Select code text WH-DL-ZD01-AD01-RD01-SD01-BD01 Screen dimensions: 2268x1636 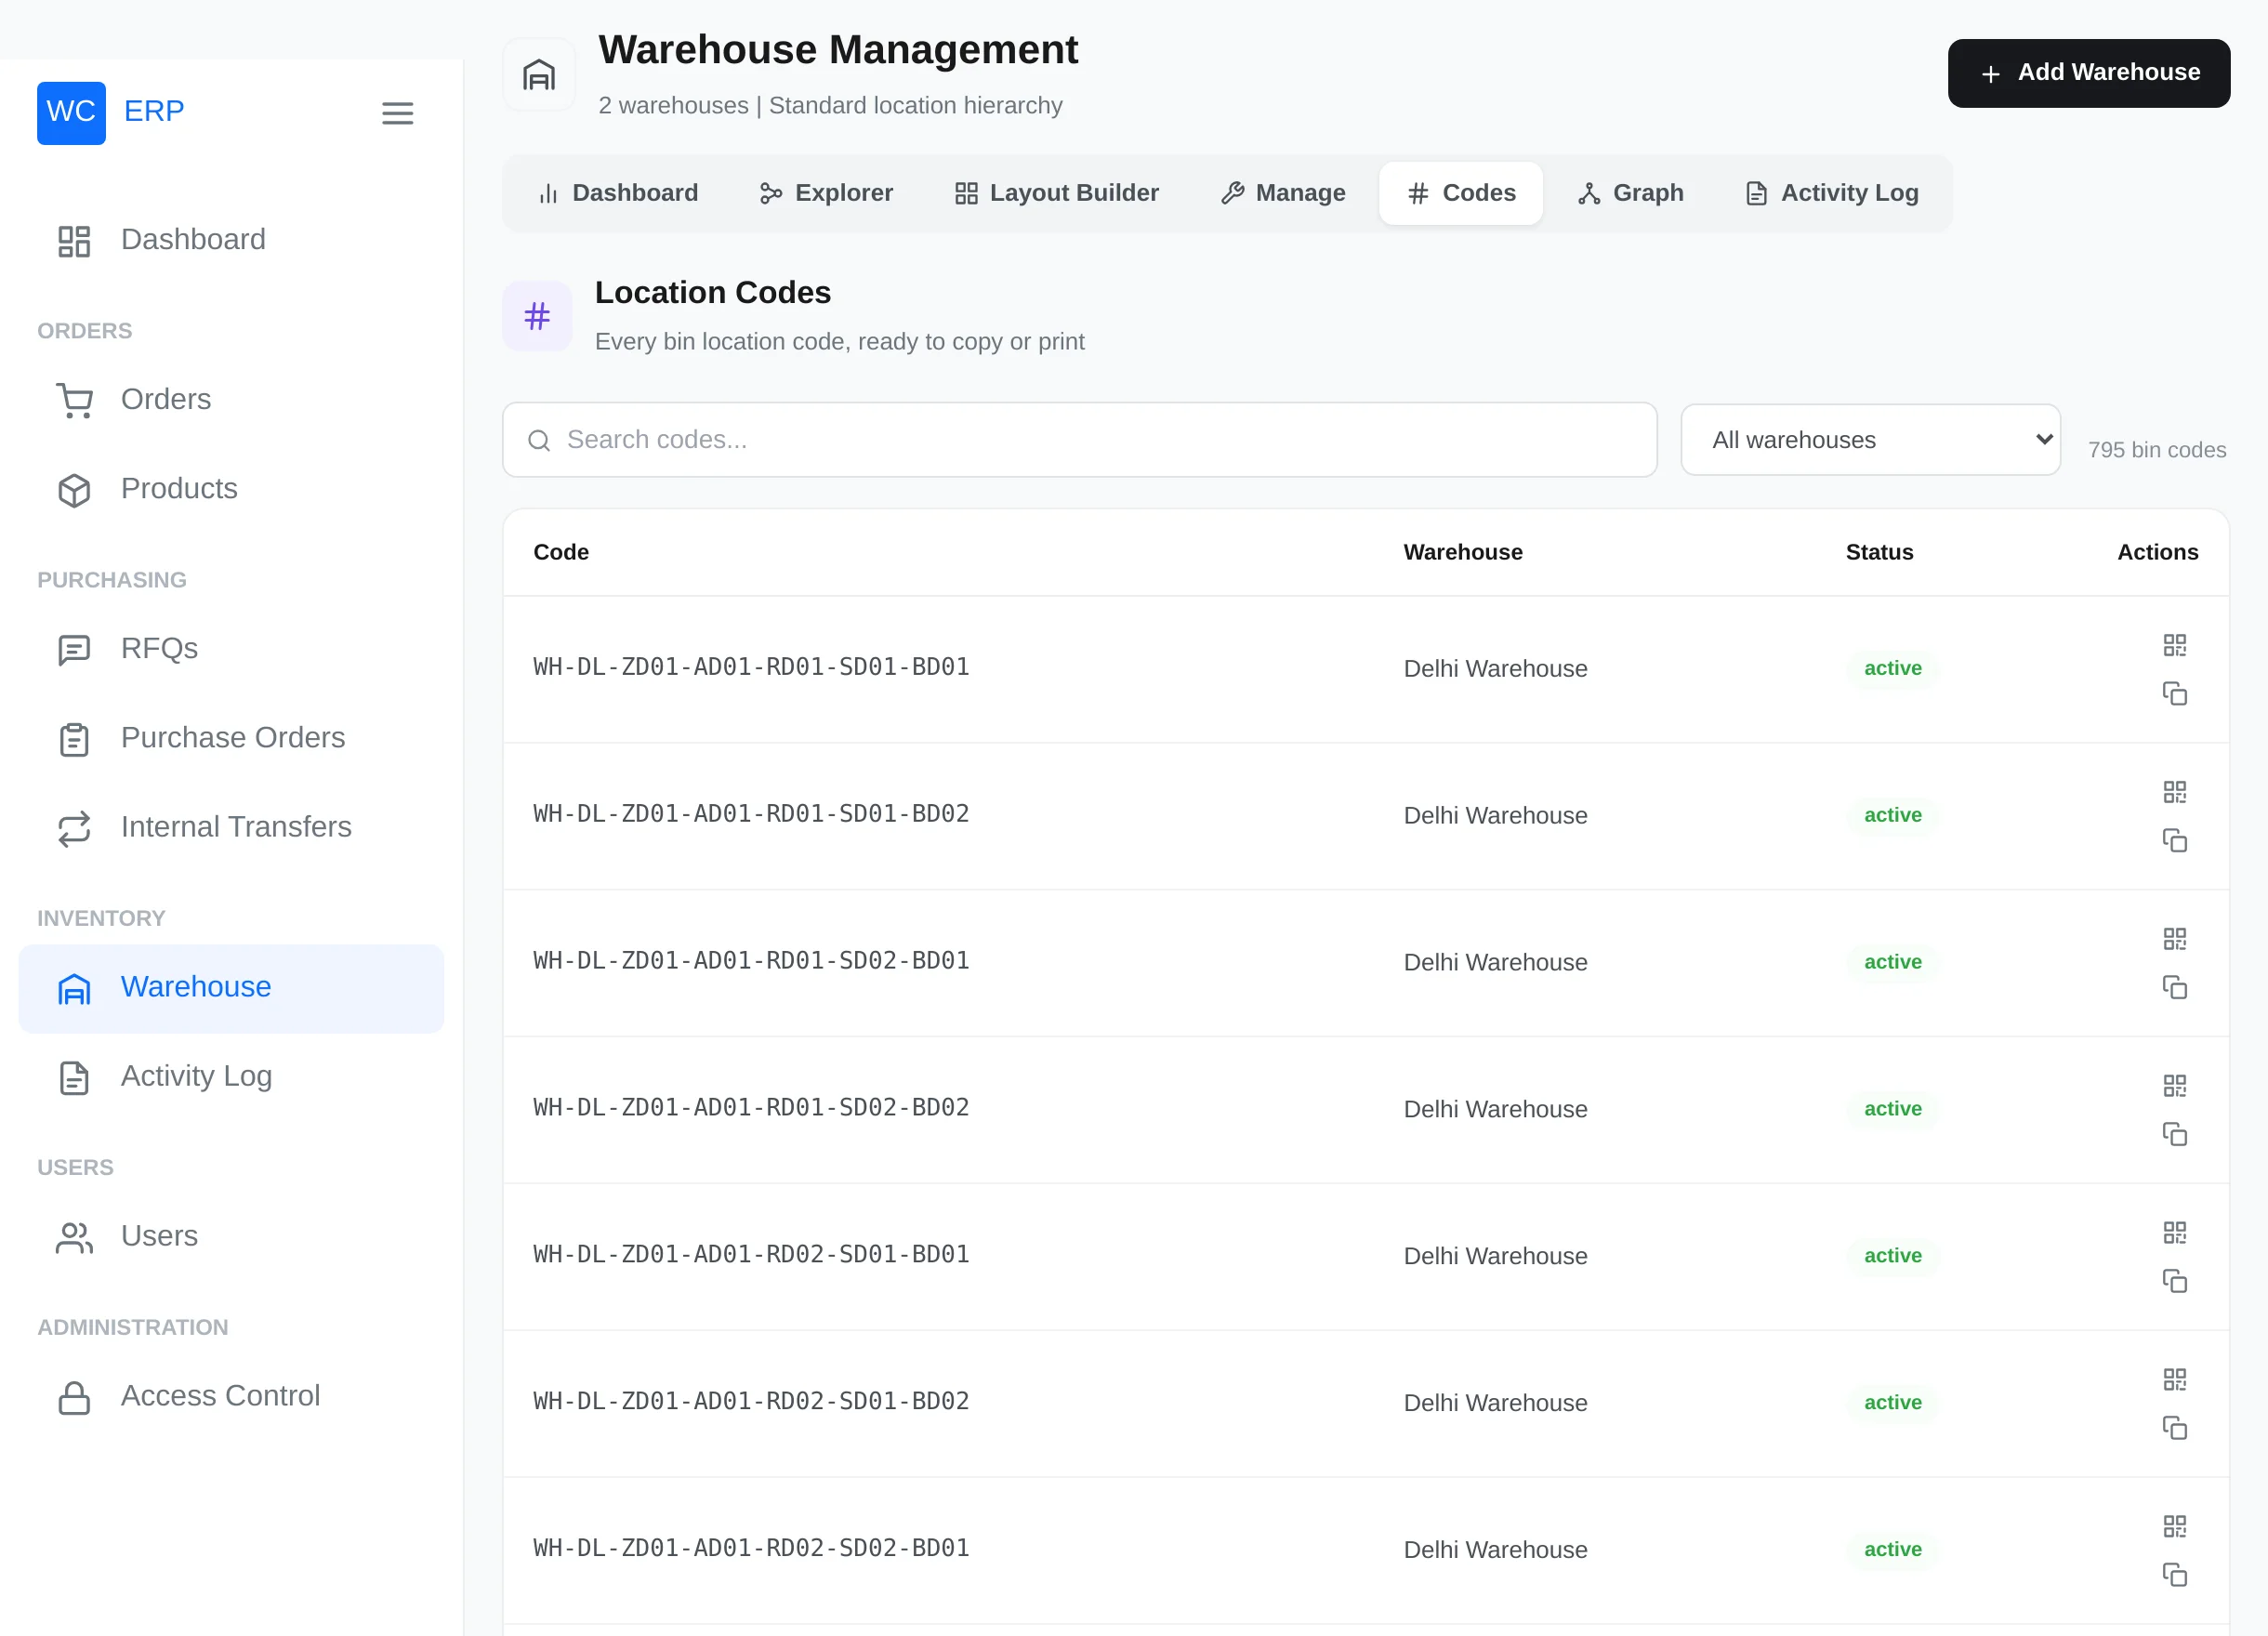point(751,667)
